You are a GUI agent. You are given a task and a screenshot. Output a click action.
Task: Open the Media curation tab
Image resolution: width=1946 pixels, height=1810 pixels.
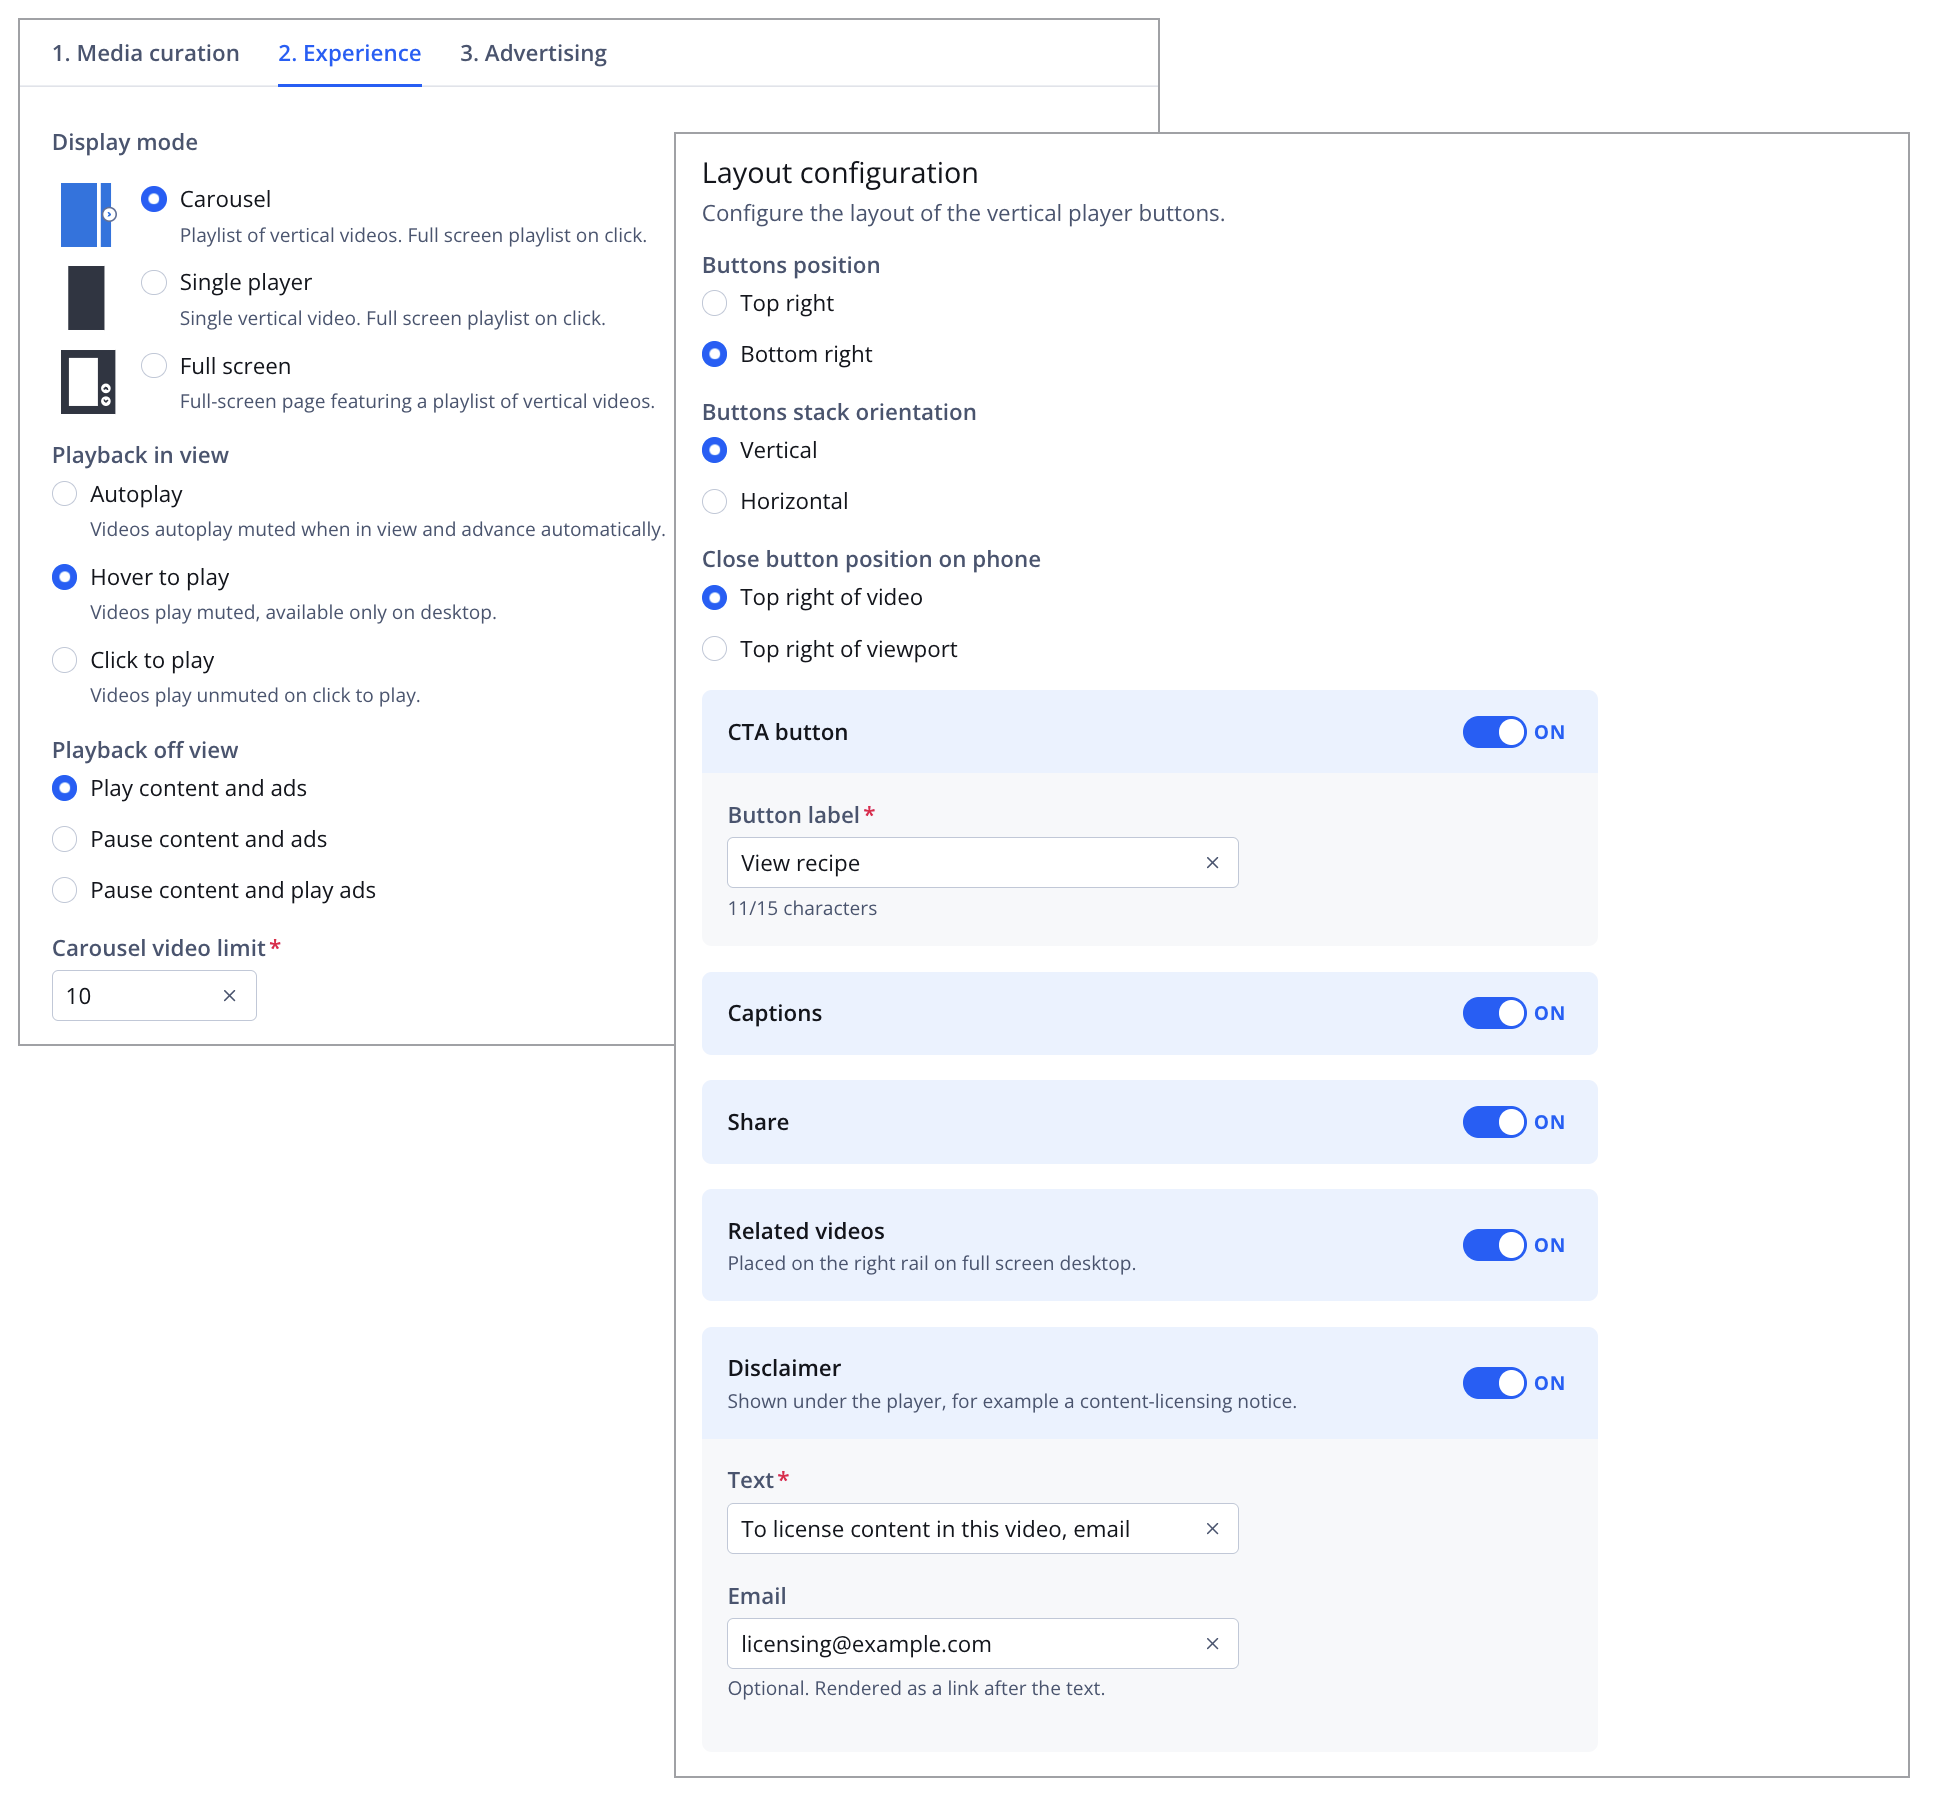[x=146, y=53]
